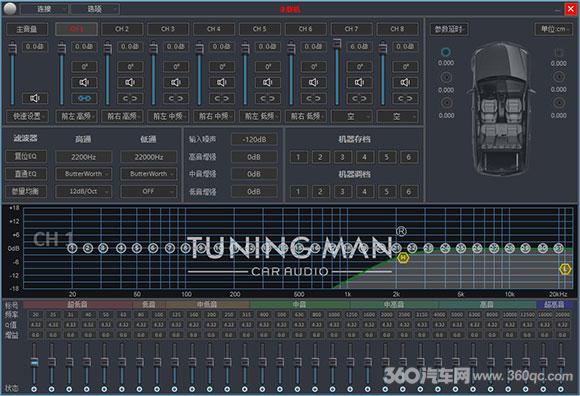Link channel CH 2 using link icon
The image size is (580, 396).
(x=130, y=98)
